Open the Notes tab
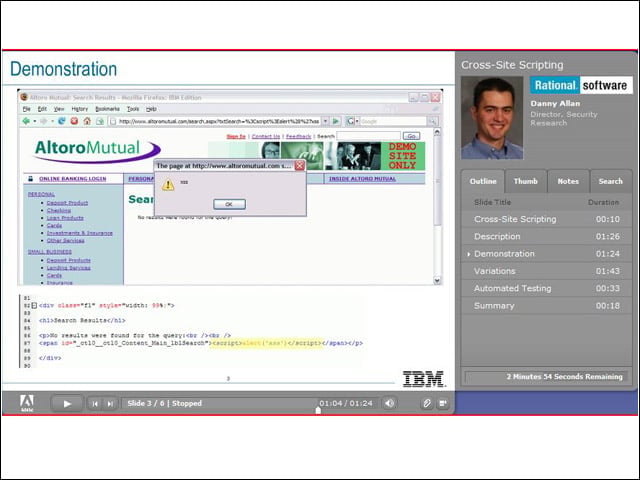 (568, 181)
